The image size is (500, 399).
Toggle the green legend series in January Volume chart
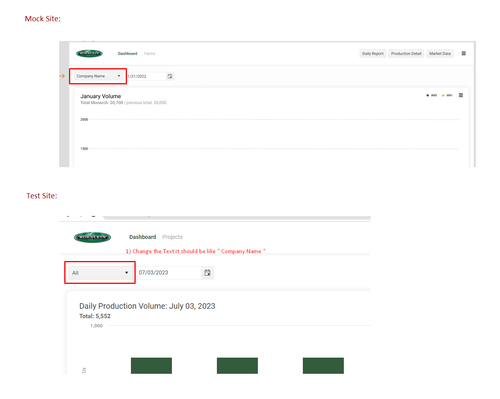click(432, 95)
